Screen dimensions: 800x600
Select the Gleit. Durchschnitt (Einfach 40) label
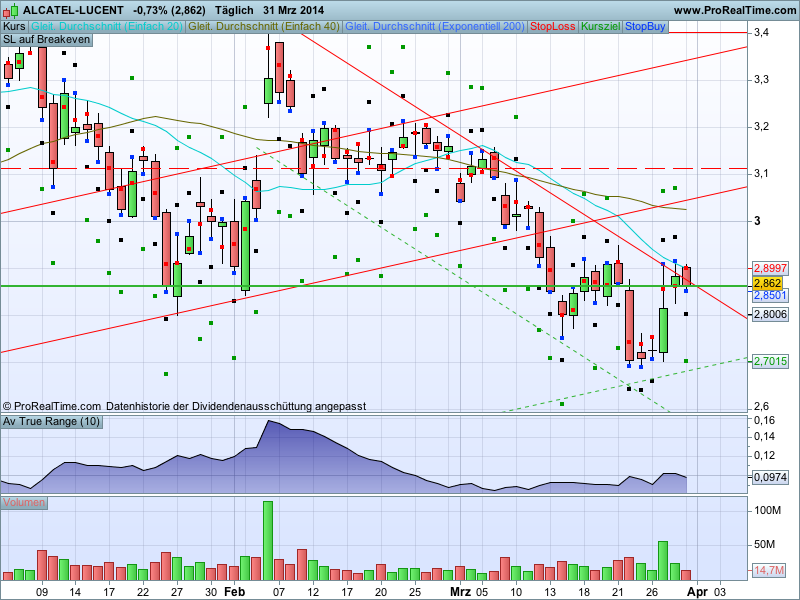(264, 27)
